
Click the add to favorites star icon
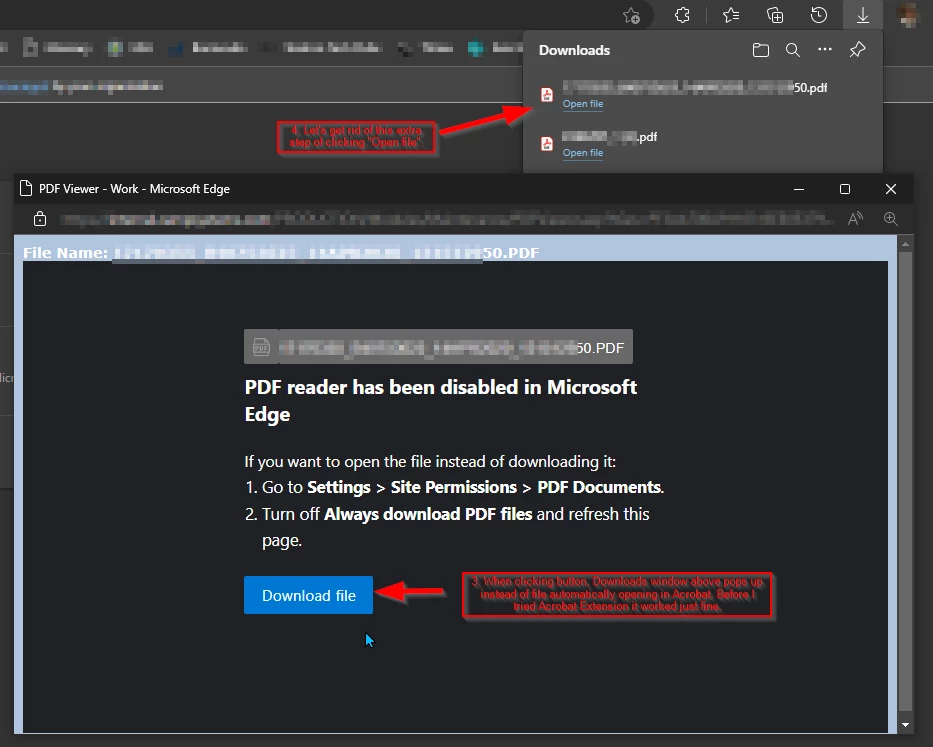[x=631, y=15]
